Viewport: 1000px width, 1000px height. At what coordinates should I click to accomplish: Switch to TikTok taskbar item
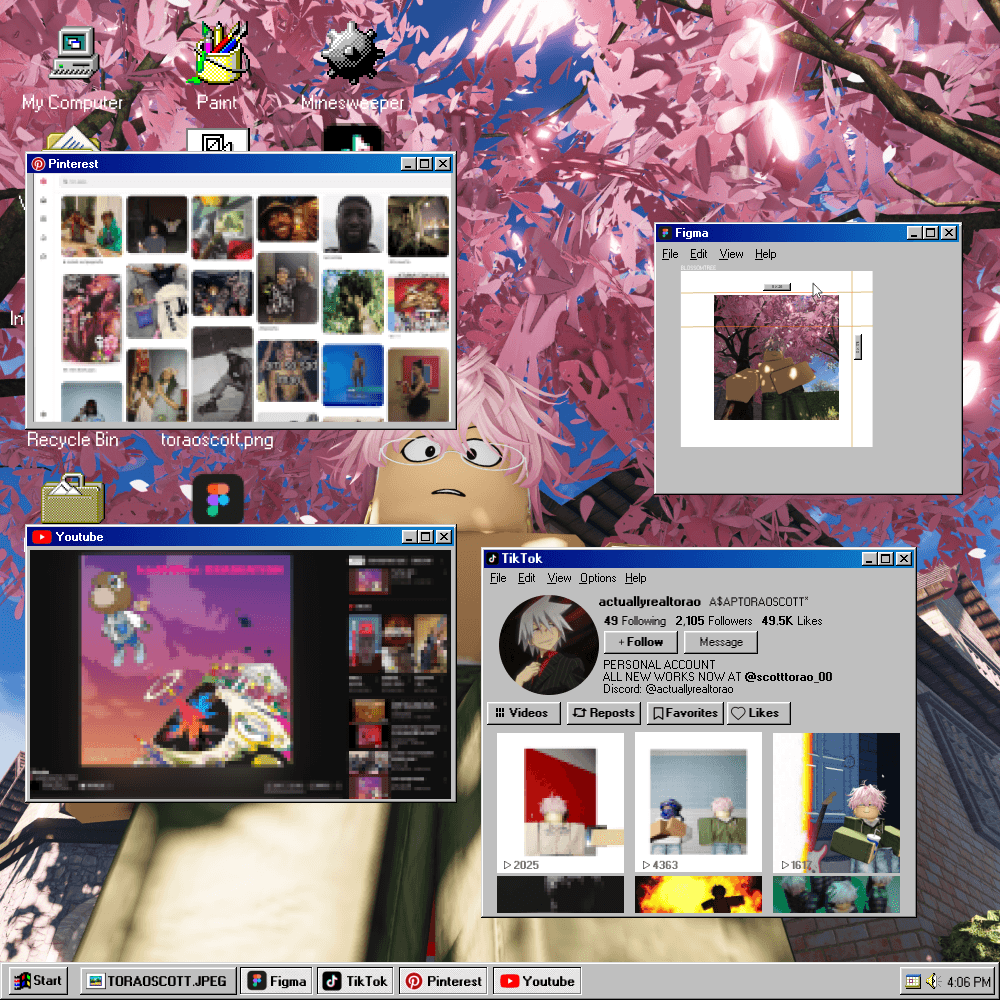point(356,981)
